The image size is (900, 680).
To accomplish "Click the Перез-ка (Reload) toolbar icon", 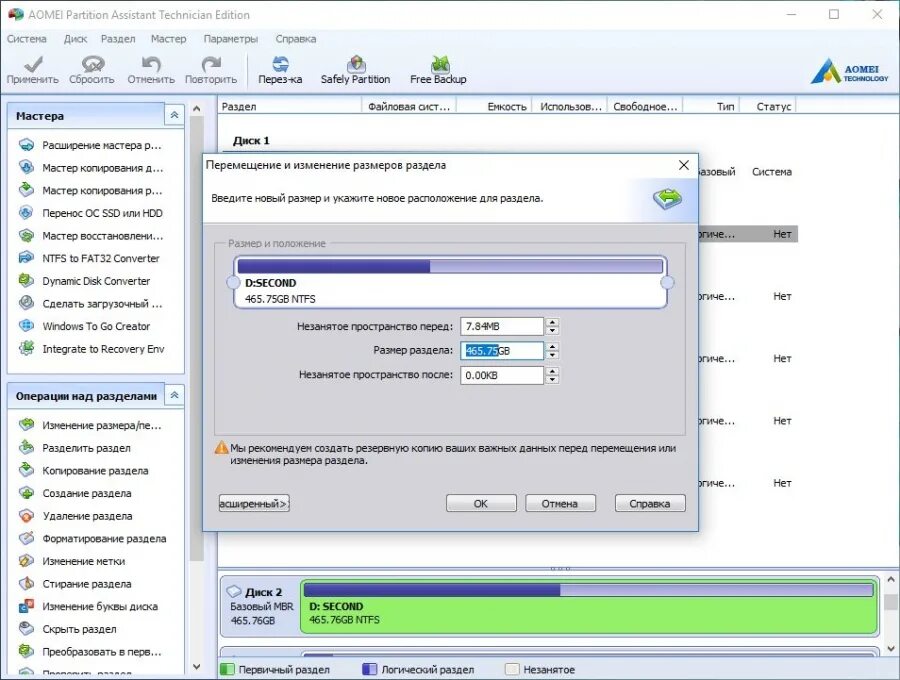I will (280, 70).
